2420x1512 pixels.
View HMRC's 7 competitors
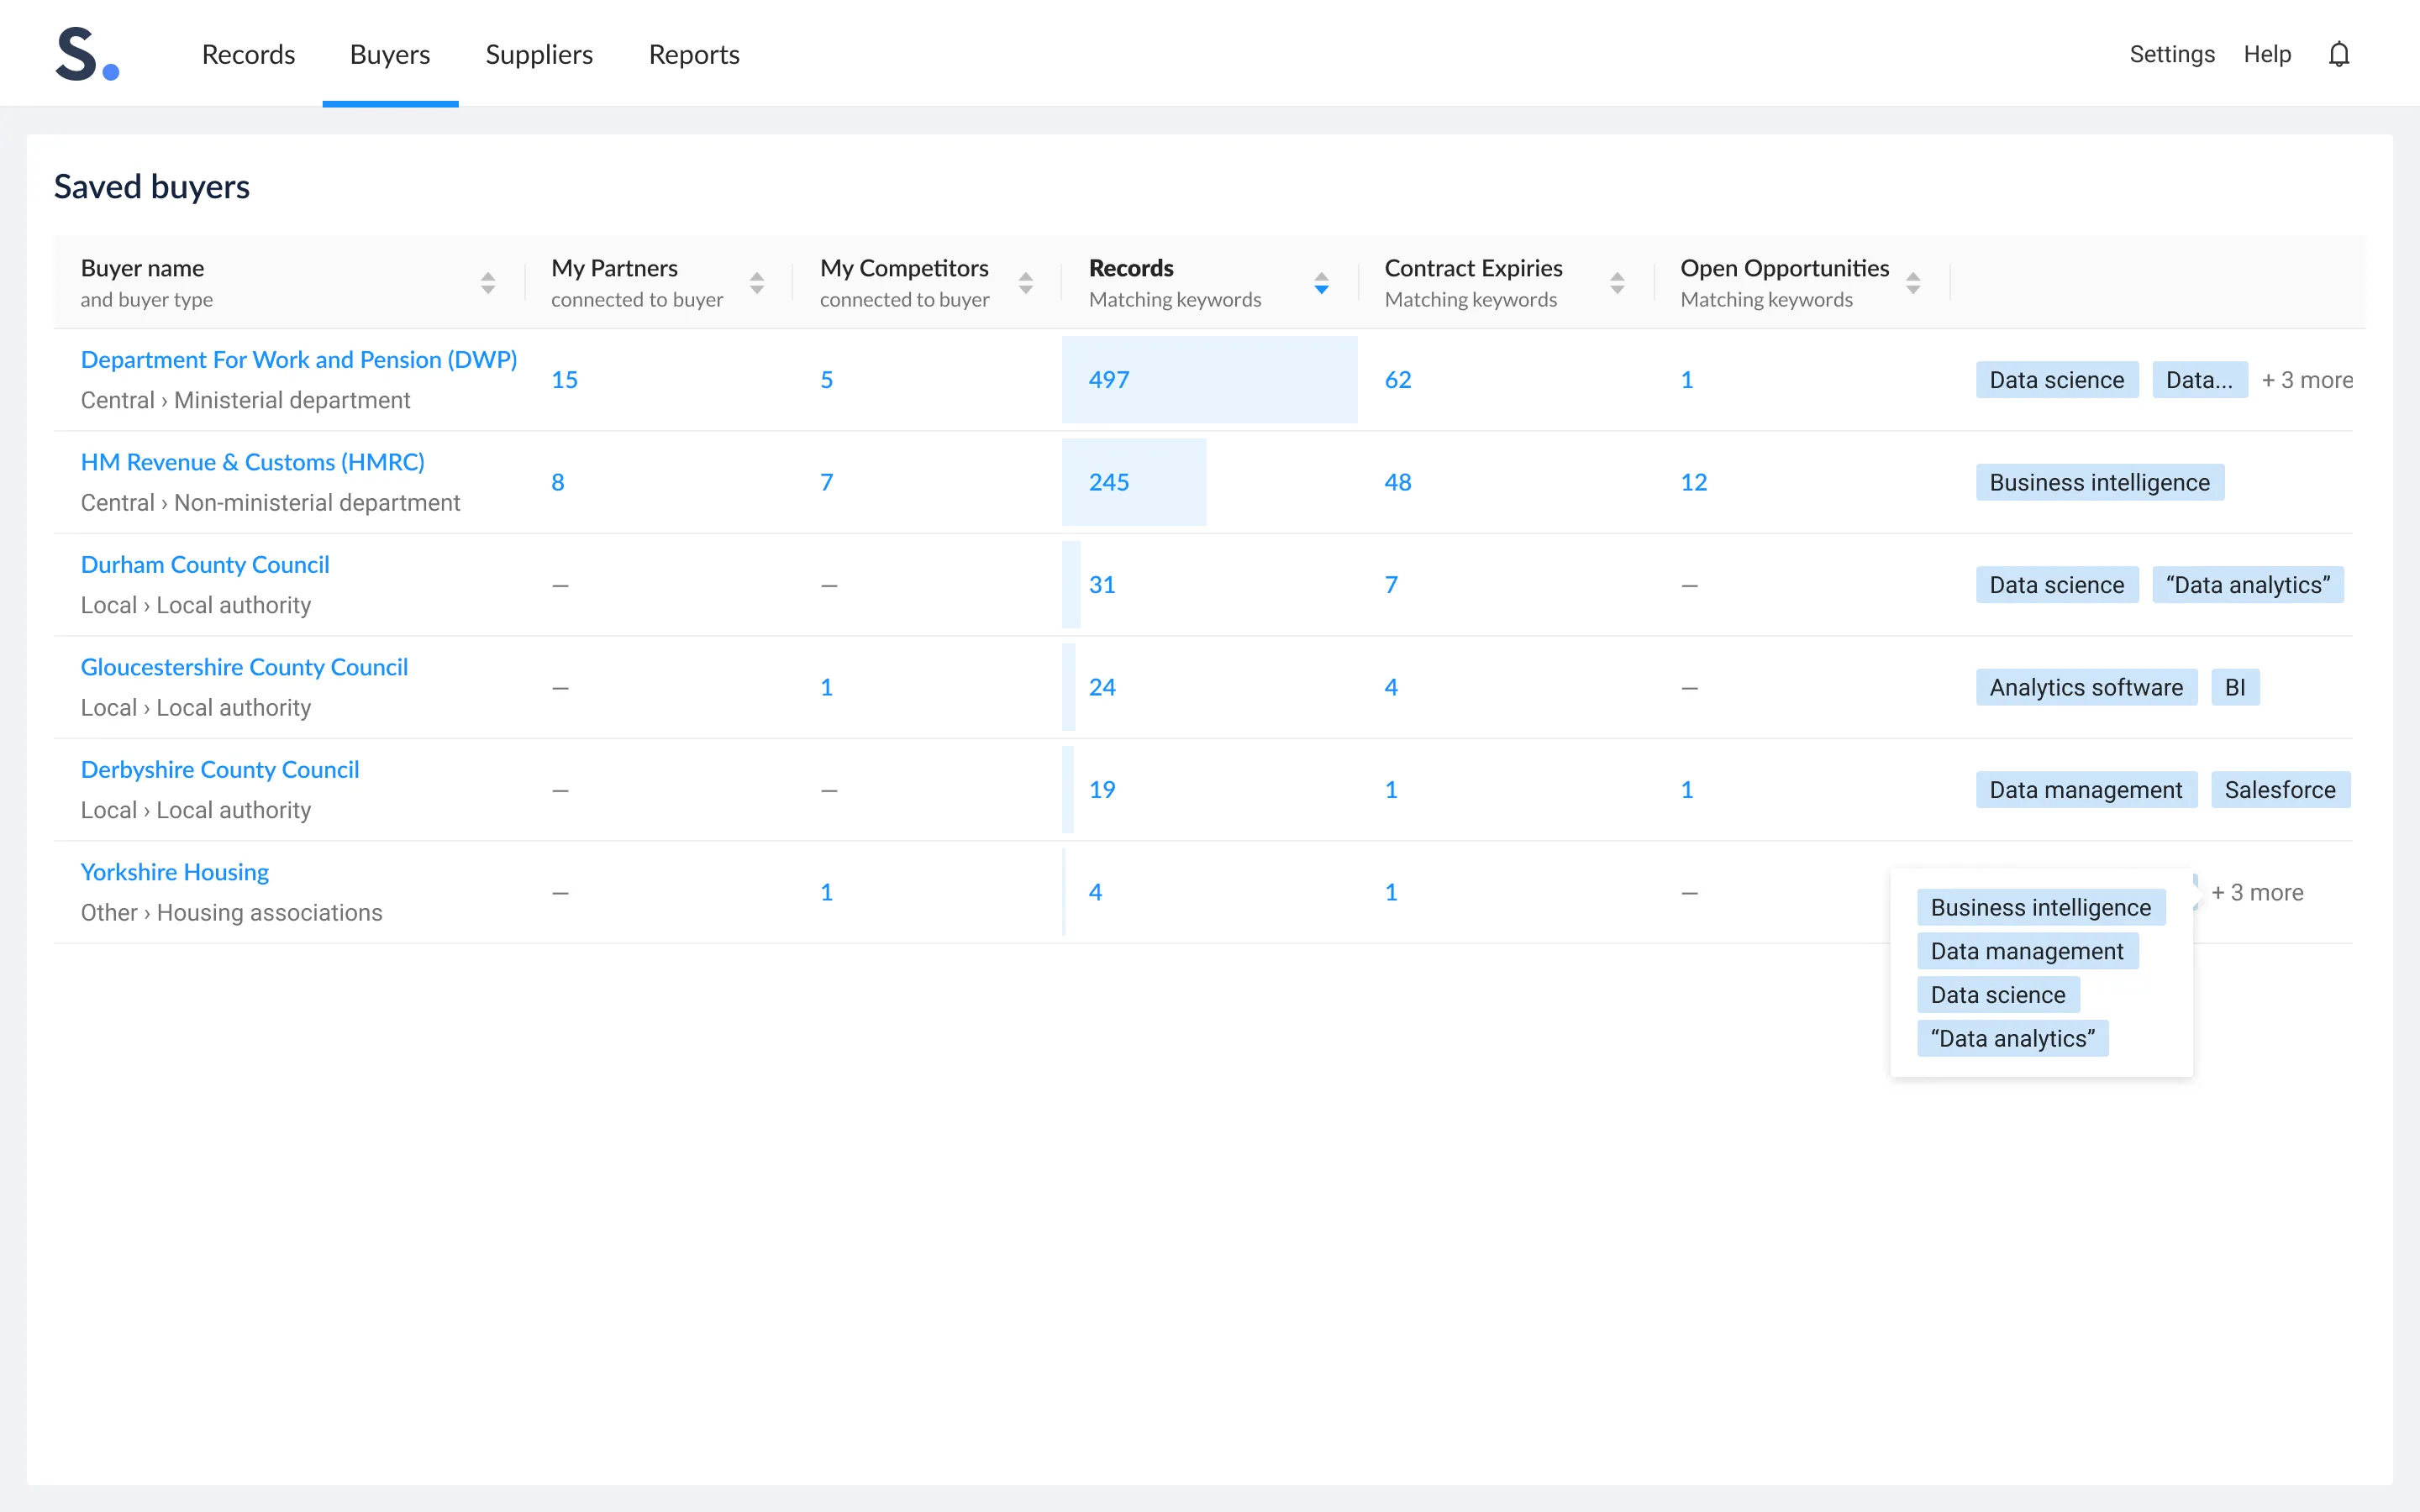827,482
